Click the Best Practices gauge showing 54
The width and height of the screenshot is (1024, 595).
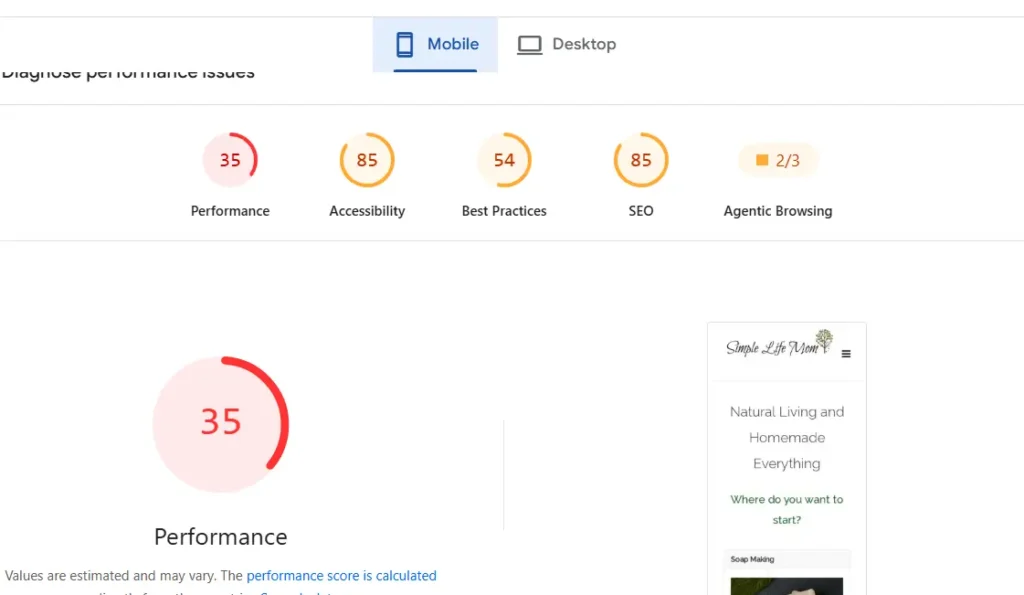(504, 160)
